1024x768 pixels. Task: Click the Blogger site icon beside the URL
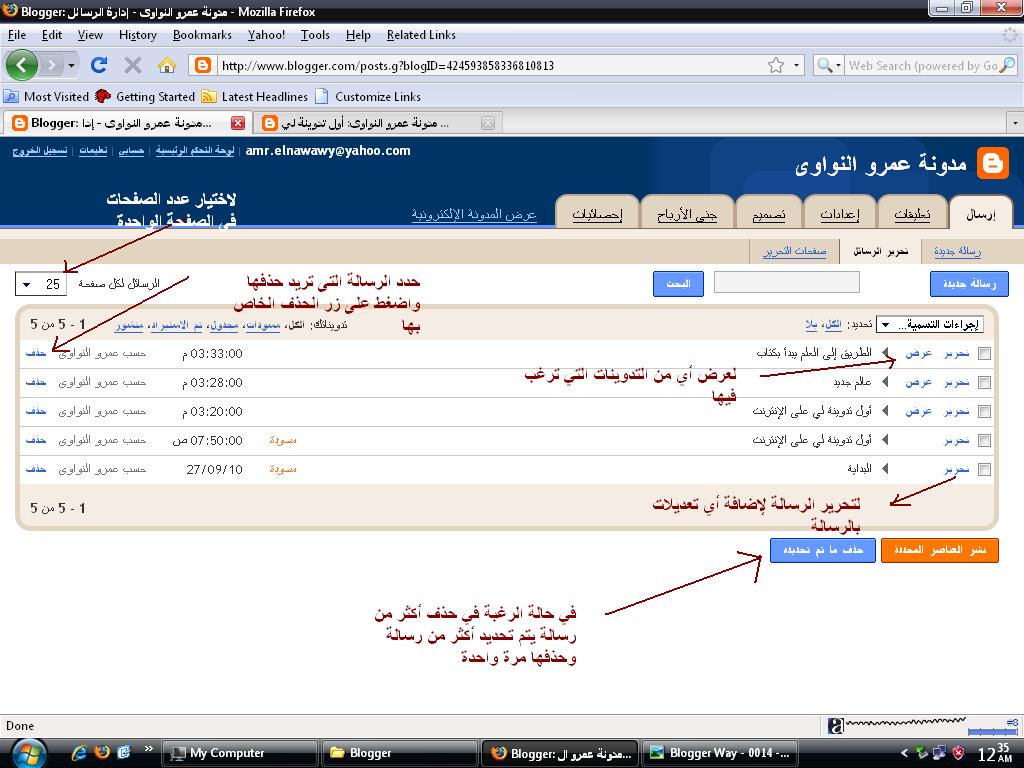[x=203, y=65]
